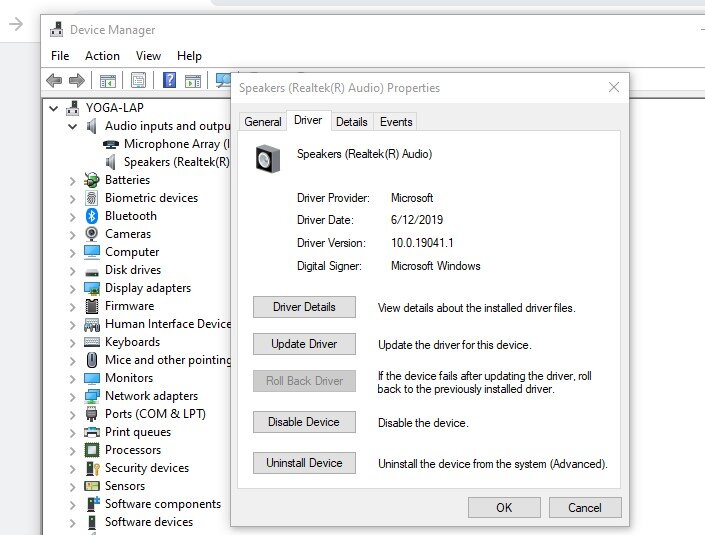Screen dimensions: 705x535
Task: Click the driver version 10.0.19041.1 value
Action: click(x=422, y=243)
